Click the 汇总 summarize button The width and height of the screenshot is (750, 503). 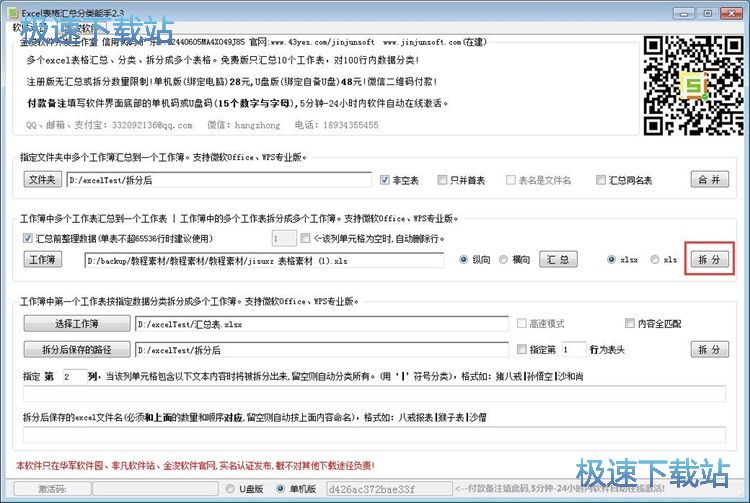[x=558, y=259]
